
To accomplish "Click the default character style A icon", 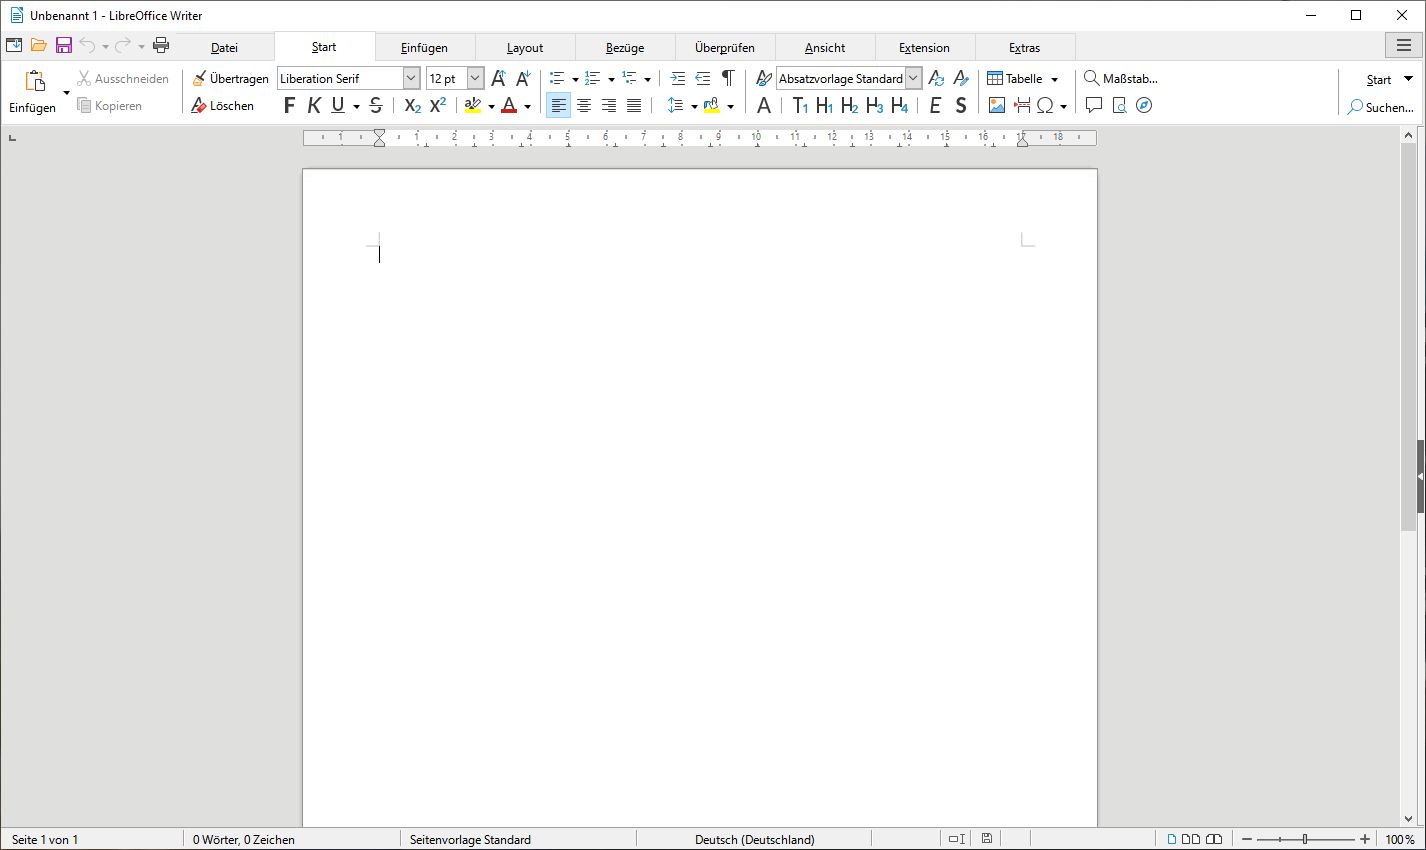I will pyautogui.click(x=764, y=105).
